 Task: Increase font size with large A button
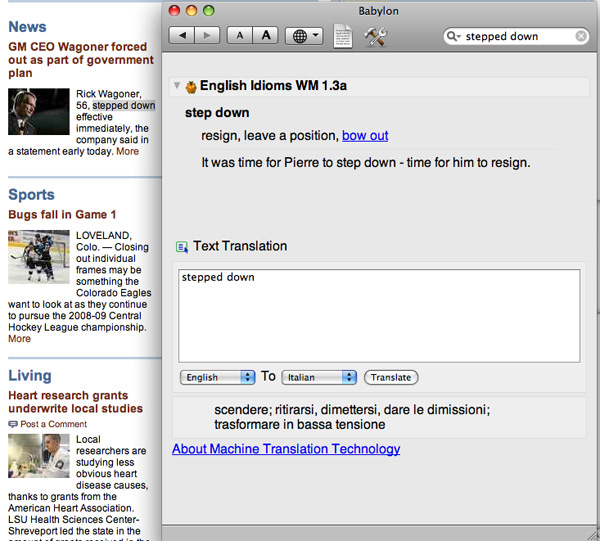coord(265,36)
